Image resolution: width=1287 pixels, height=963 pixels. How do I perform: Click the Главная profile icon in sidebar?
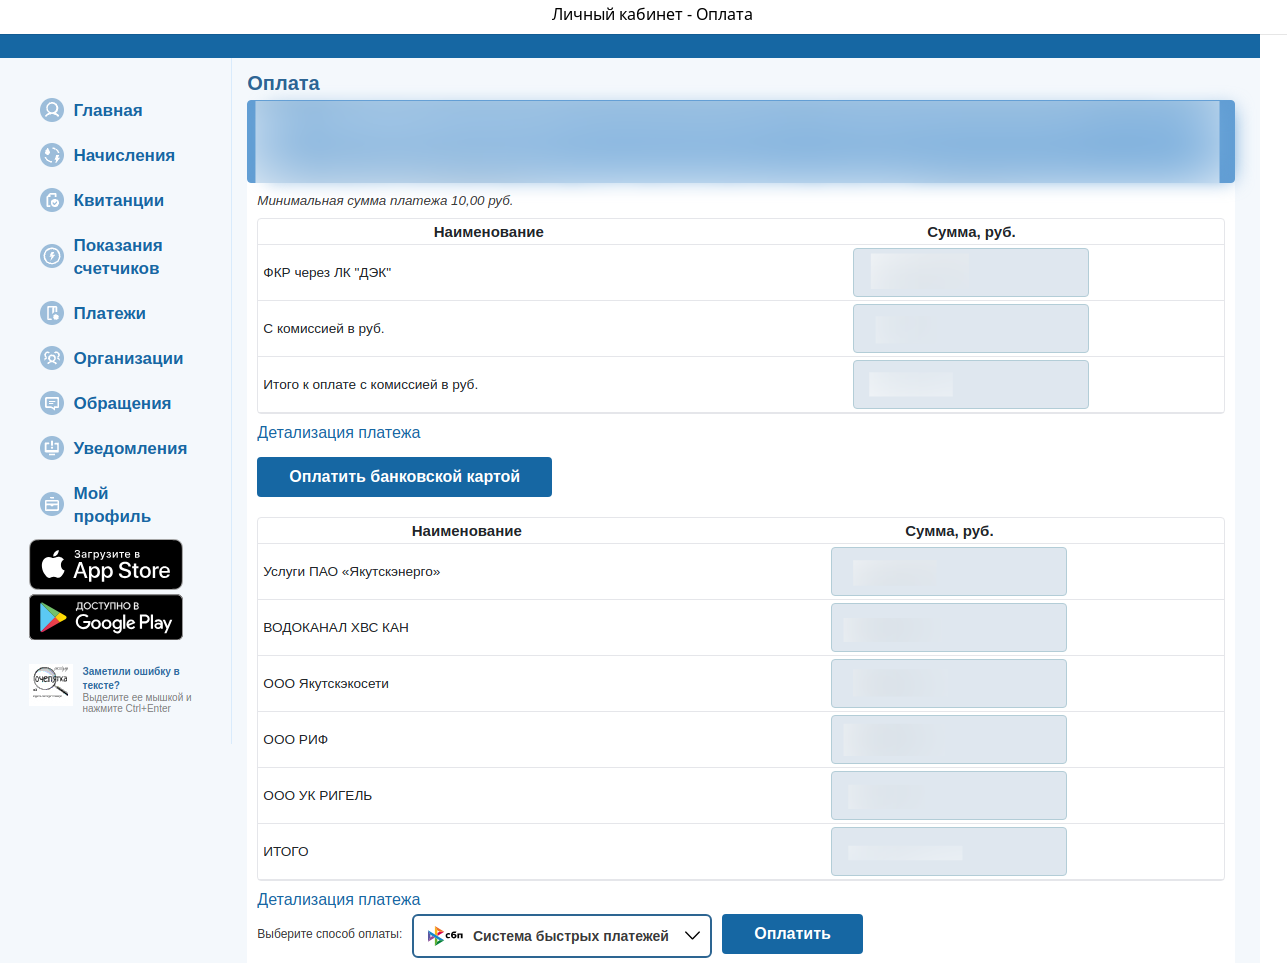52,110
